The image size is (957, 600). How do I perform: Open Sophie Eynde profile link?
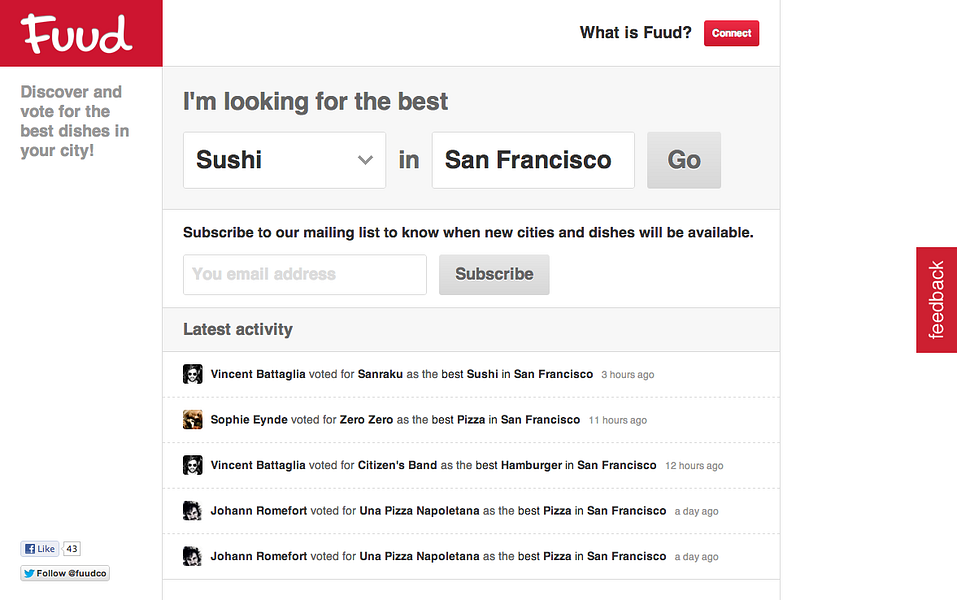coord(249,420)
